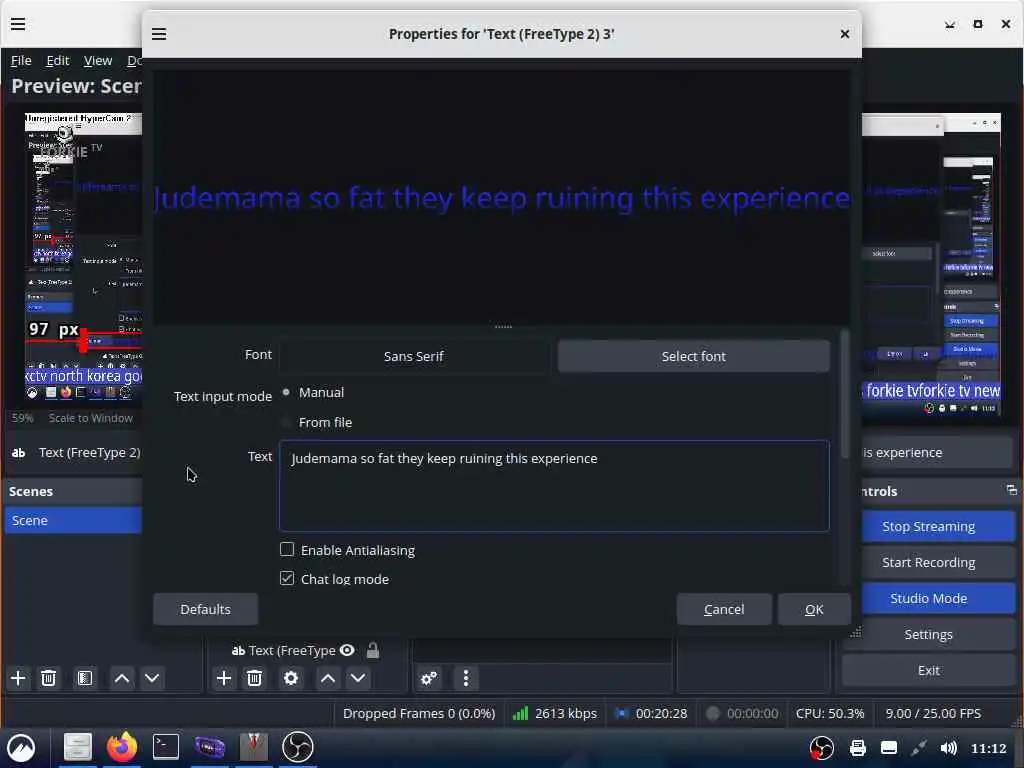
Task: Remove the selected scene with trash icon
Action: click(48, 678)
